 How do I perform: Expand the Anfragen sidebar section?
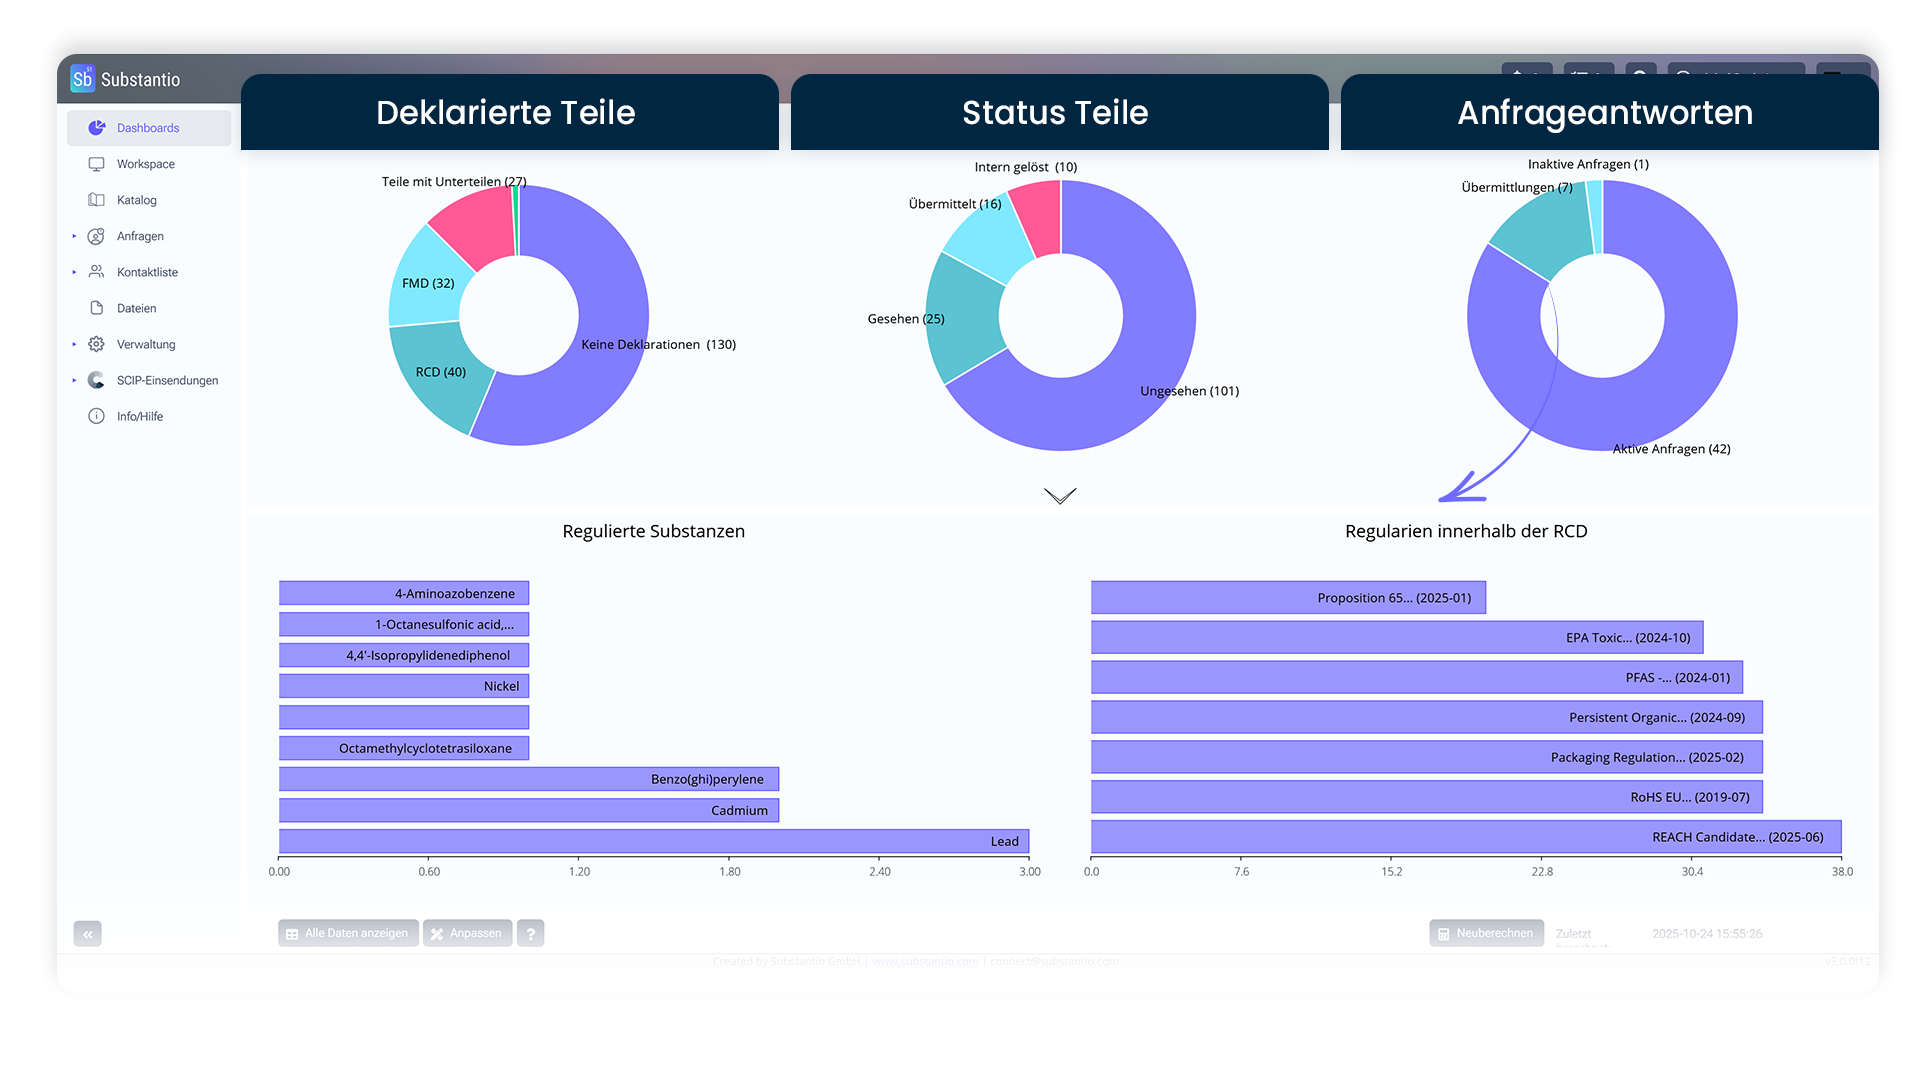tap(73, 236)
